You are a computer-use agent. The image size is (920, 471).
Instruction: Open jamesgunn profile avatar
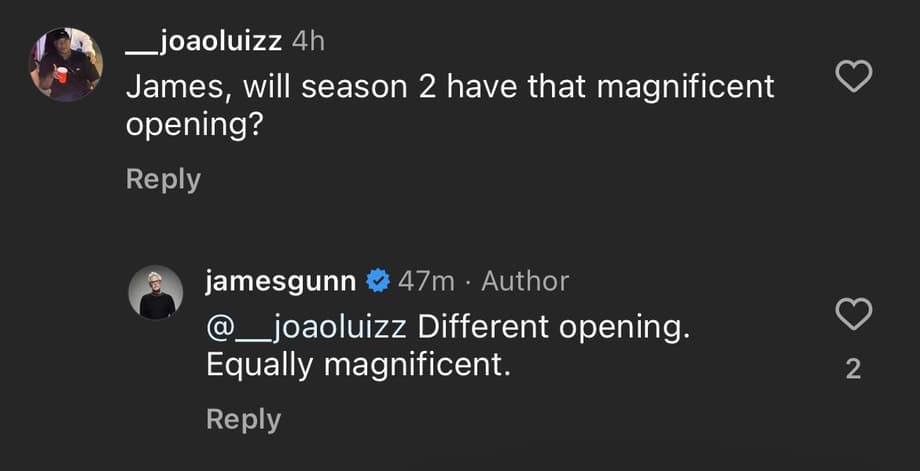click(x=156, y=293)
